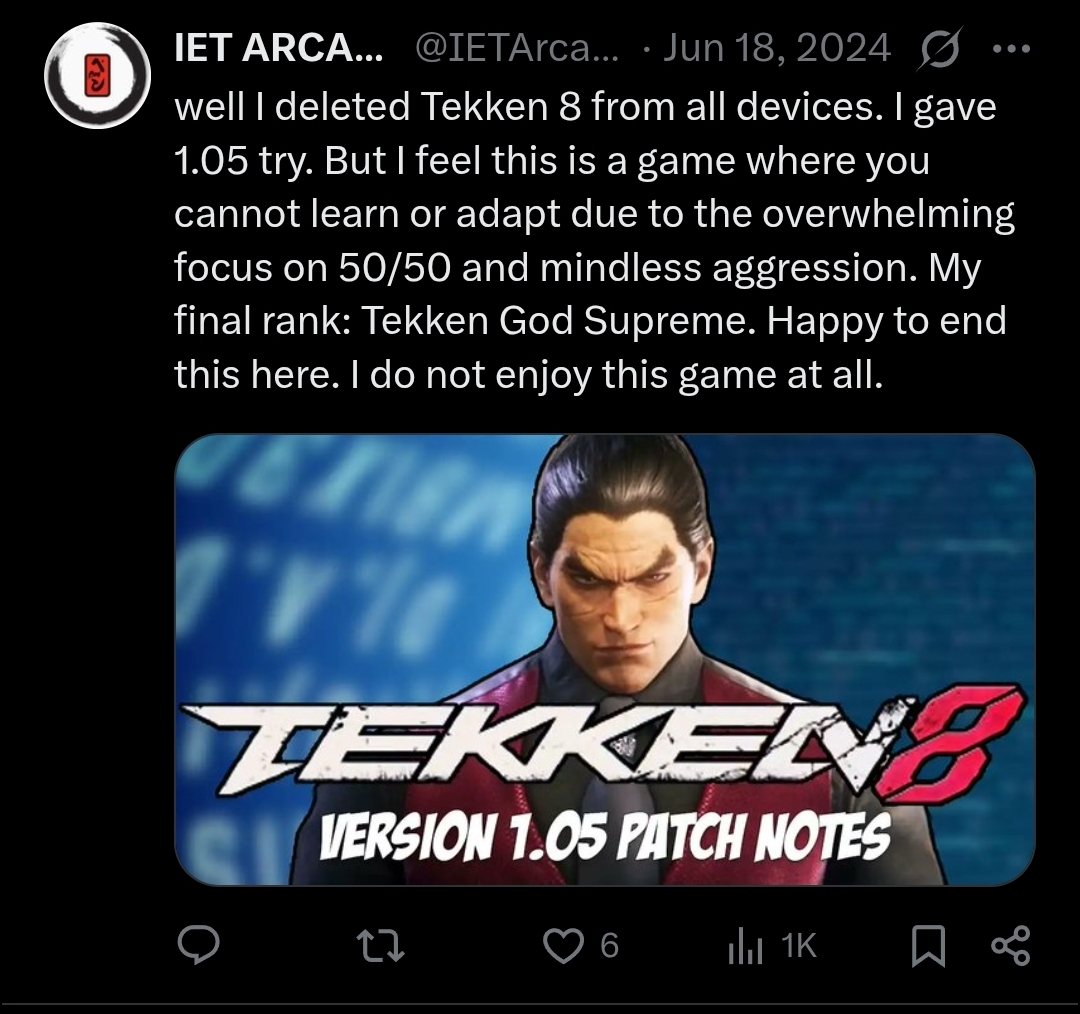Click the red emblem inside the avatar
This screenshot has width=1080, height=1014.
pyautogui.click(x=97, y=76)
